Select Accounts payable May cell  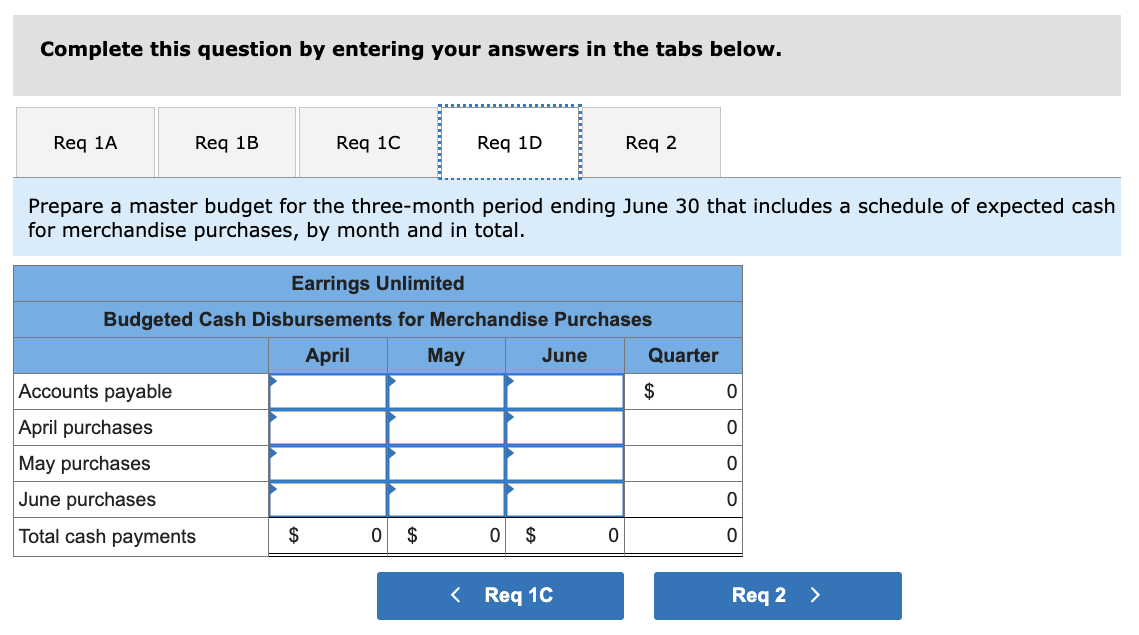click(x=446, y=392)
